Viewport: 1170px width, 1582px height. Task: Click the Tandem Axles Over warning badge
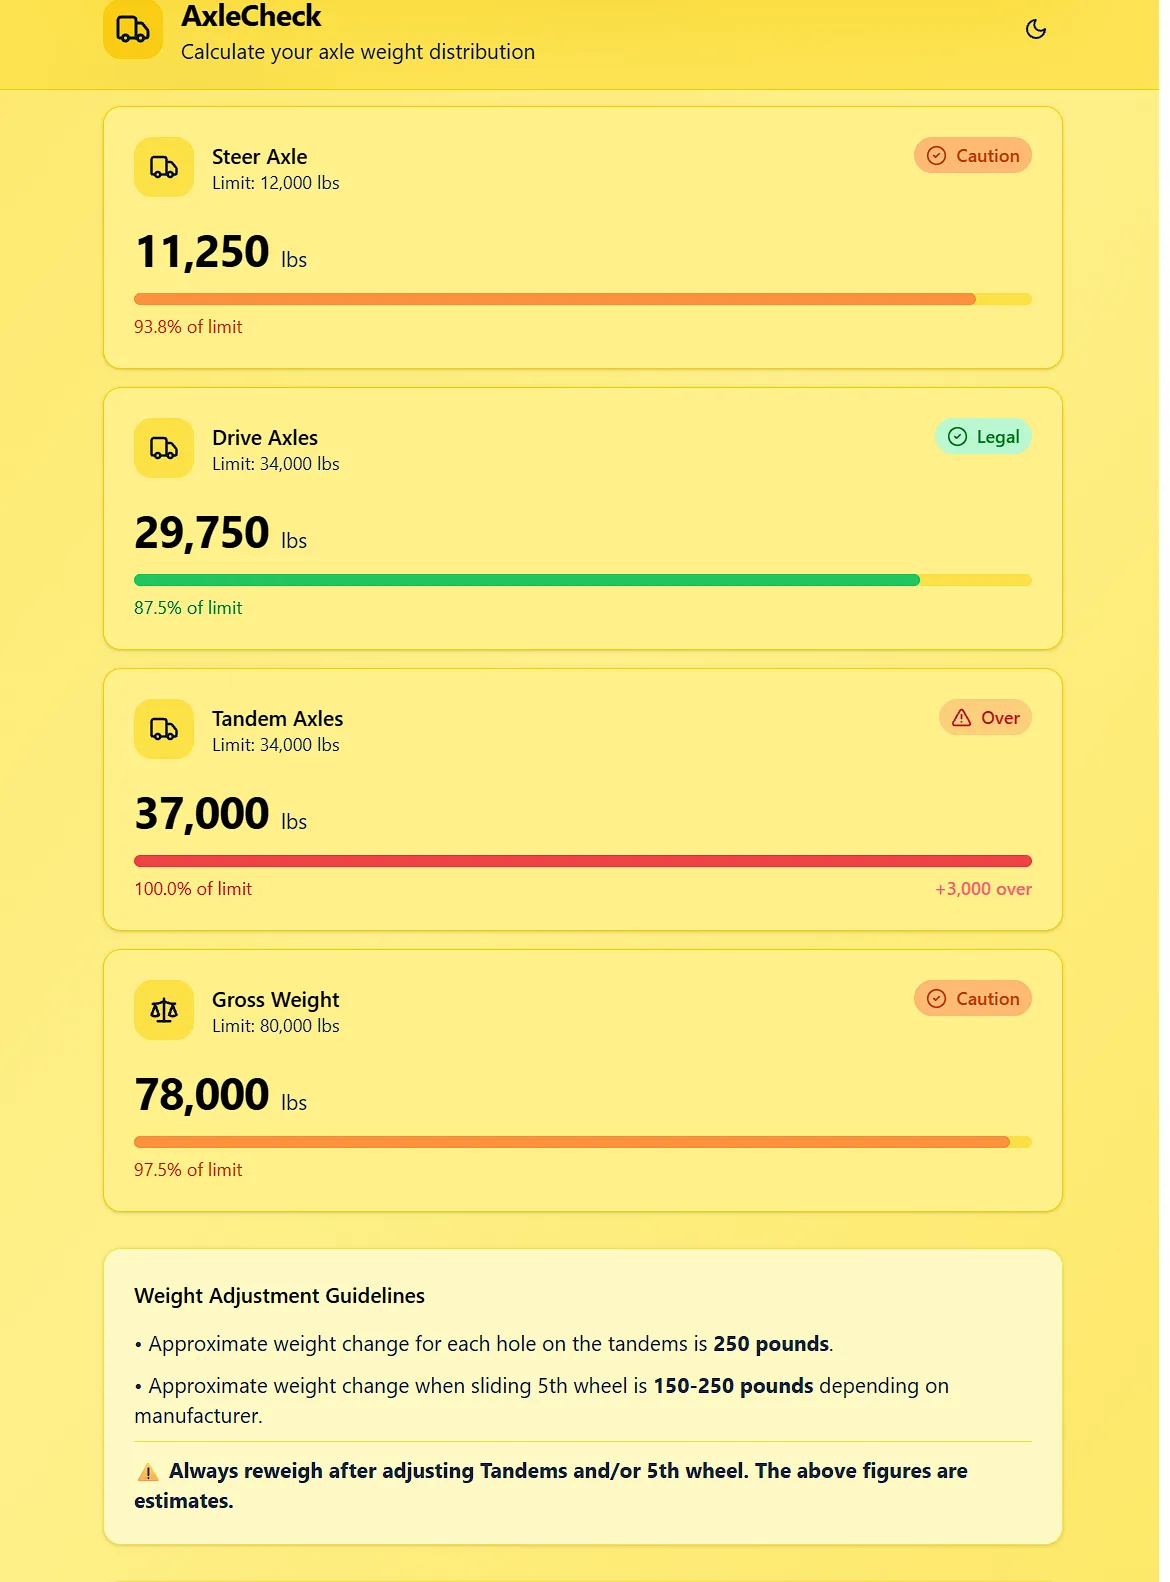click(x=985, y=718)
